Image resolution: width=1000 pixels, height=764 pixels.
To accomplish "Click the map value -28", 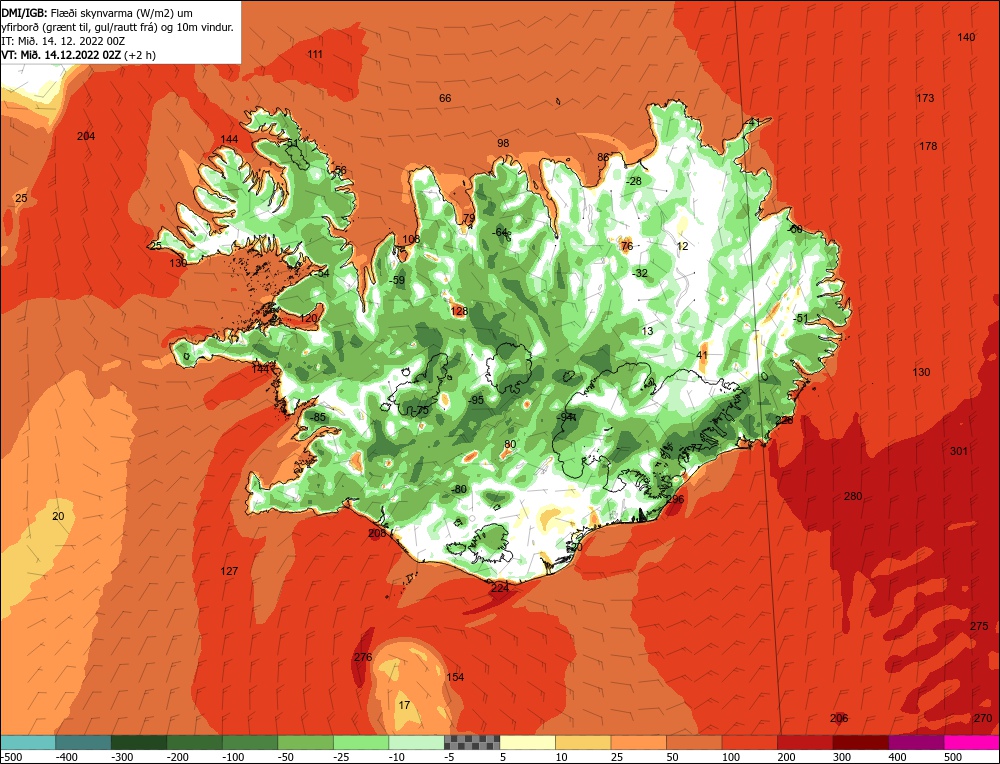I will pyautogui.click(x=634, y=181).
